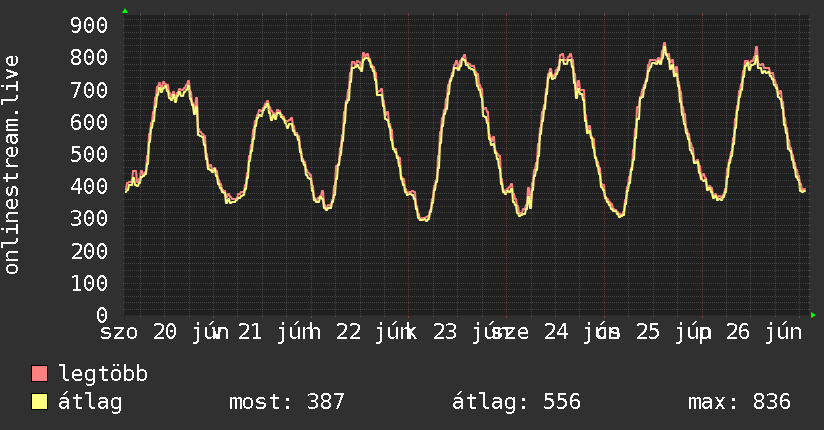Screen dimensions: 824x430
Task: Click the '22' date label on x-axis
Action: (348, 332)
